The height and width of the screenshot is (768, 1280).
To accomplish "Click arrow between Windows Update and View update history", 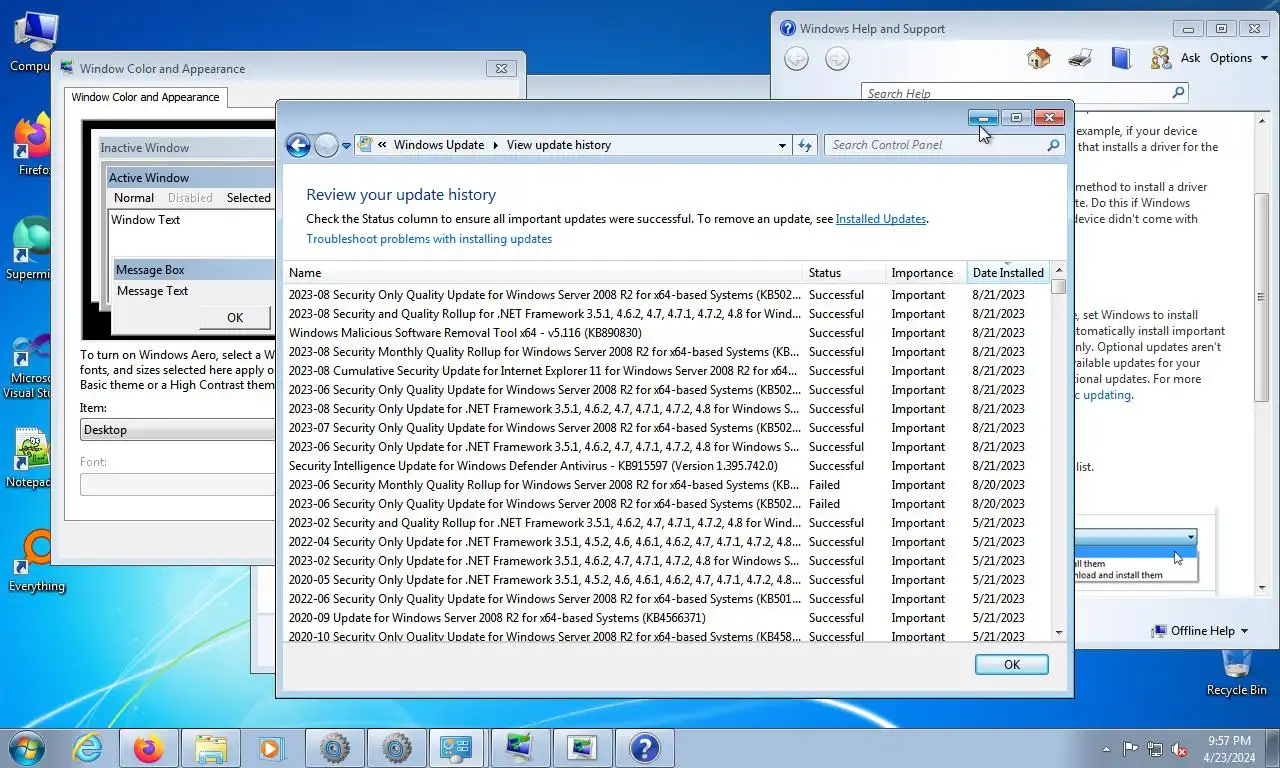I will click(x=495, y=145).
